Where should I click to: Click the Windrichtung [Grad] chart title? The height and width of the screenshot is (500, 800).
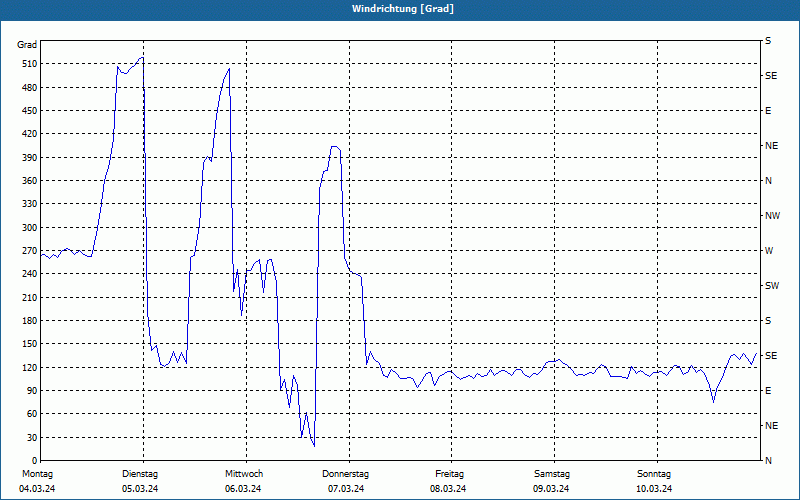(x=403, y=9)
